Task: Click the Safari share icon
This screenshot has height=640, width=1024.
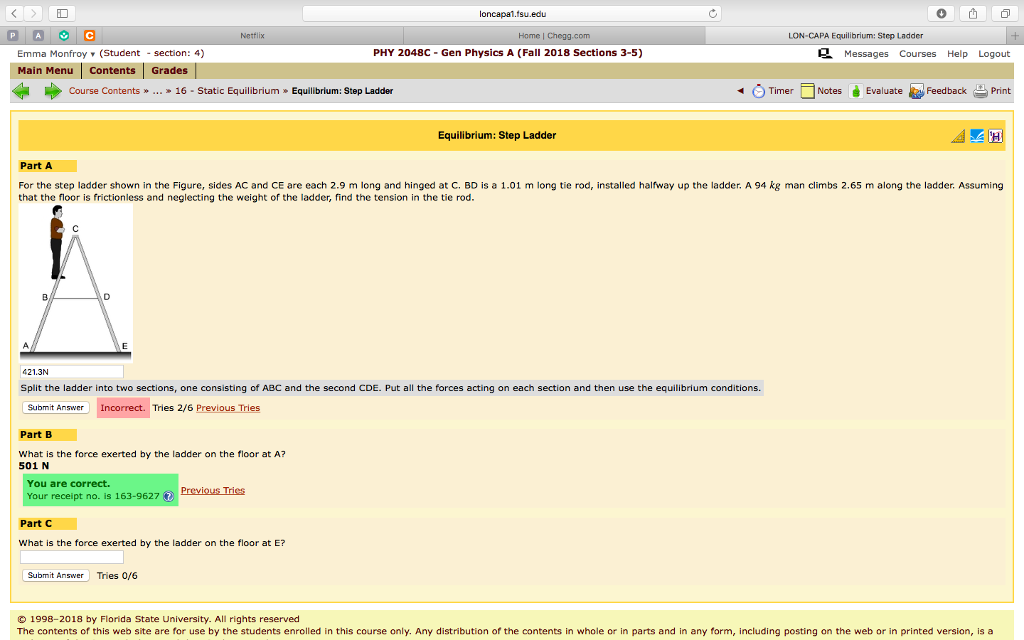Action: [x=973, y=13]
